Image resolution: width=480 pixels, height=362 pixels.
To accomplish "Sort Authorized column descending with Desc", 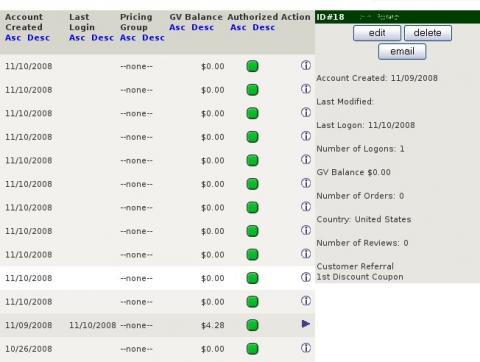I will pyautogui.click(x=264, y=27).
